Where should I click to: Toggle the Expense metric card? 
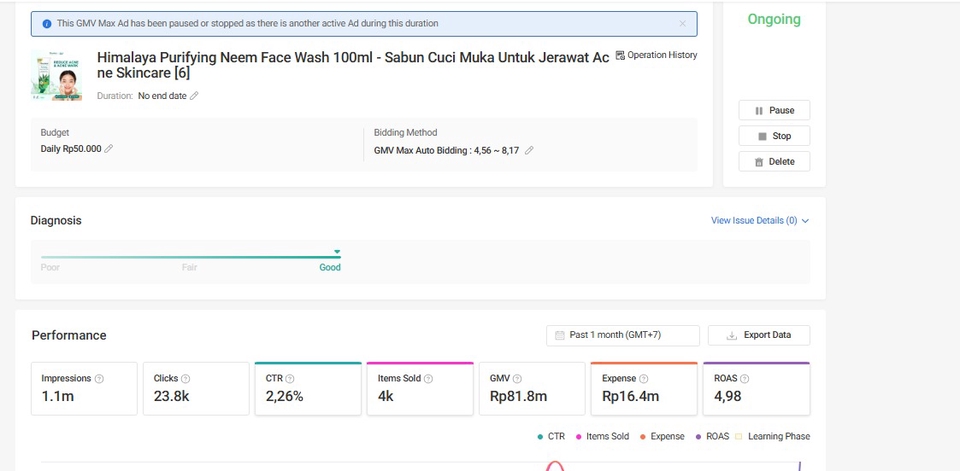pos(643,388)
